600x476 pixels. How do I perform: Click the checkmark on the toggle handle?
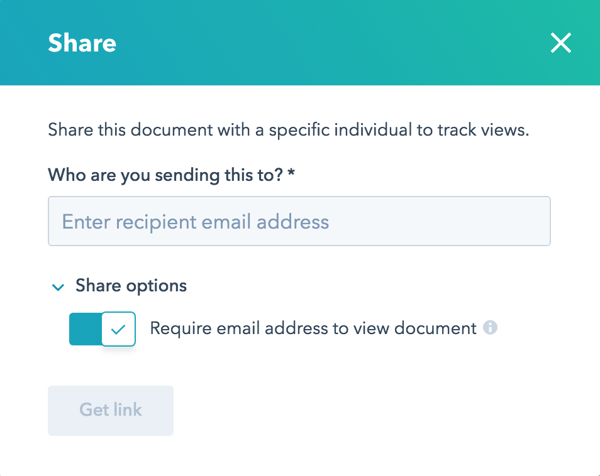(119, 329)
